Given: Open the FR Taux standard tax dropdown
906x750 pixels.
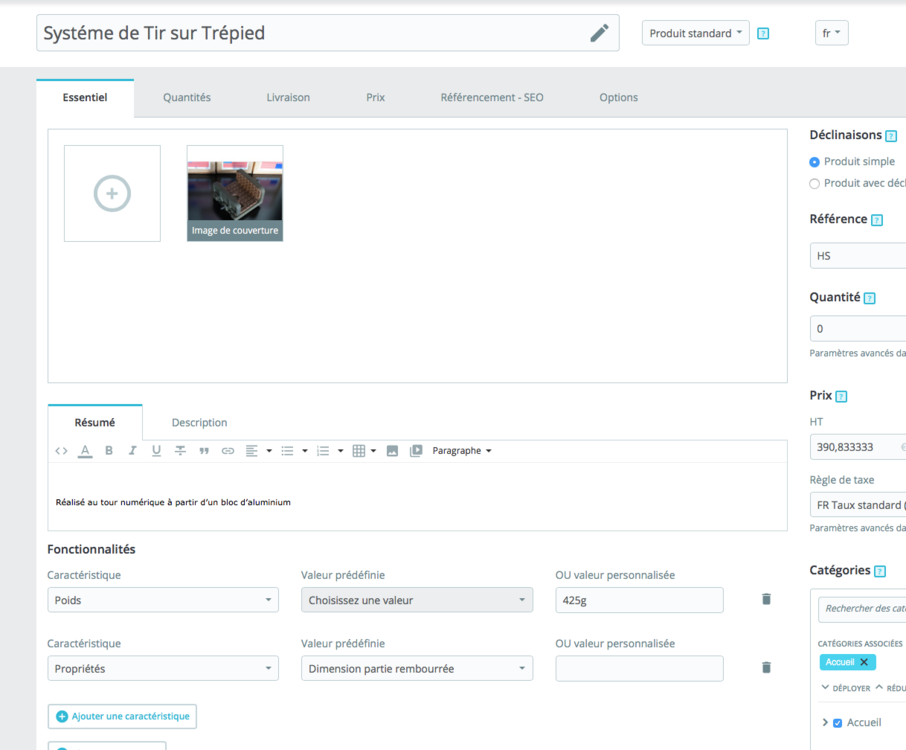Looking at the screenshot, I should pyautogui.click(x=858, y=505).
